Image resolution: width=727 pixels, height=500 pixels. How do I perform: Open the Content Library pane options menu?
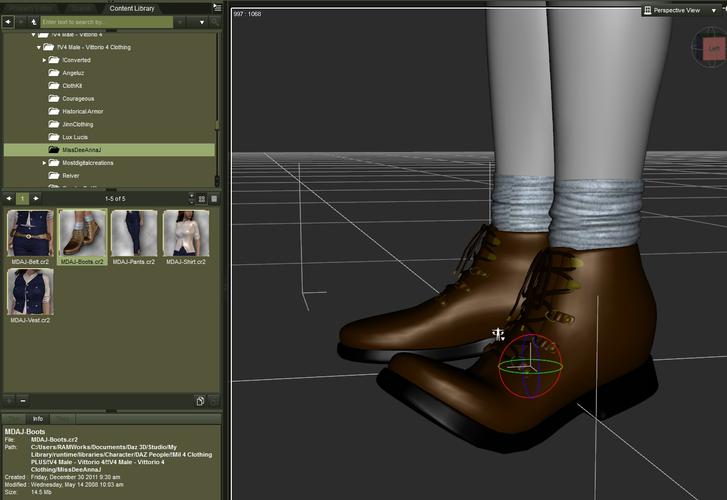coord(217,7)
